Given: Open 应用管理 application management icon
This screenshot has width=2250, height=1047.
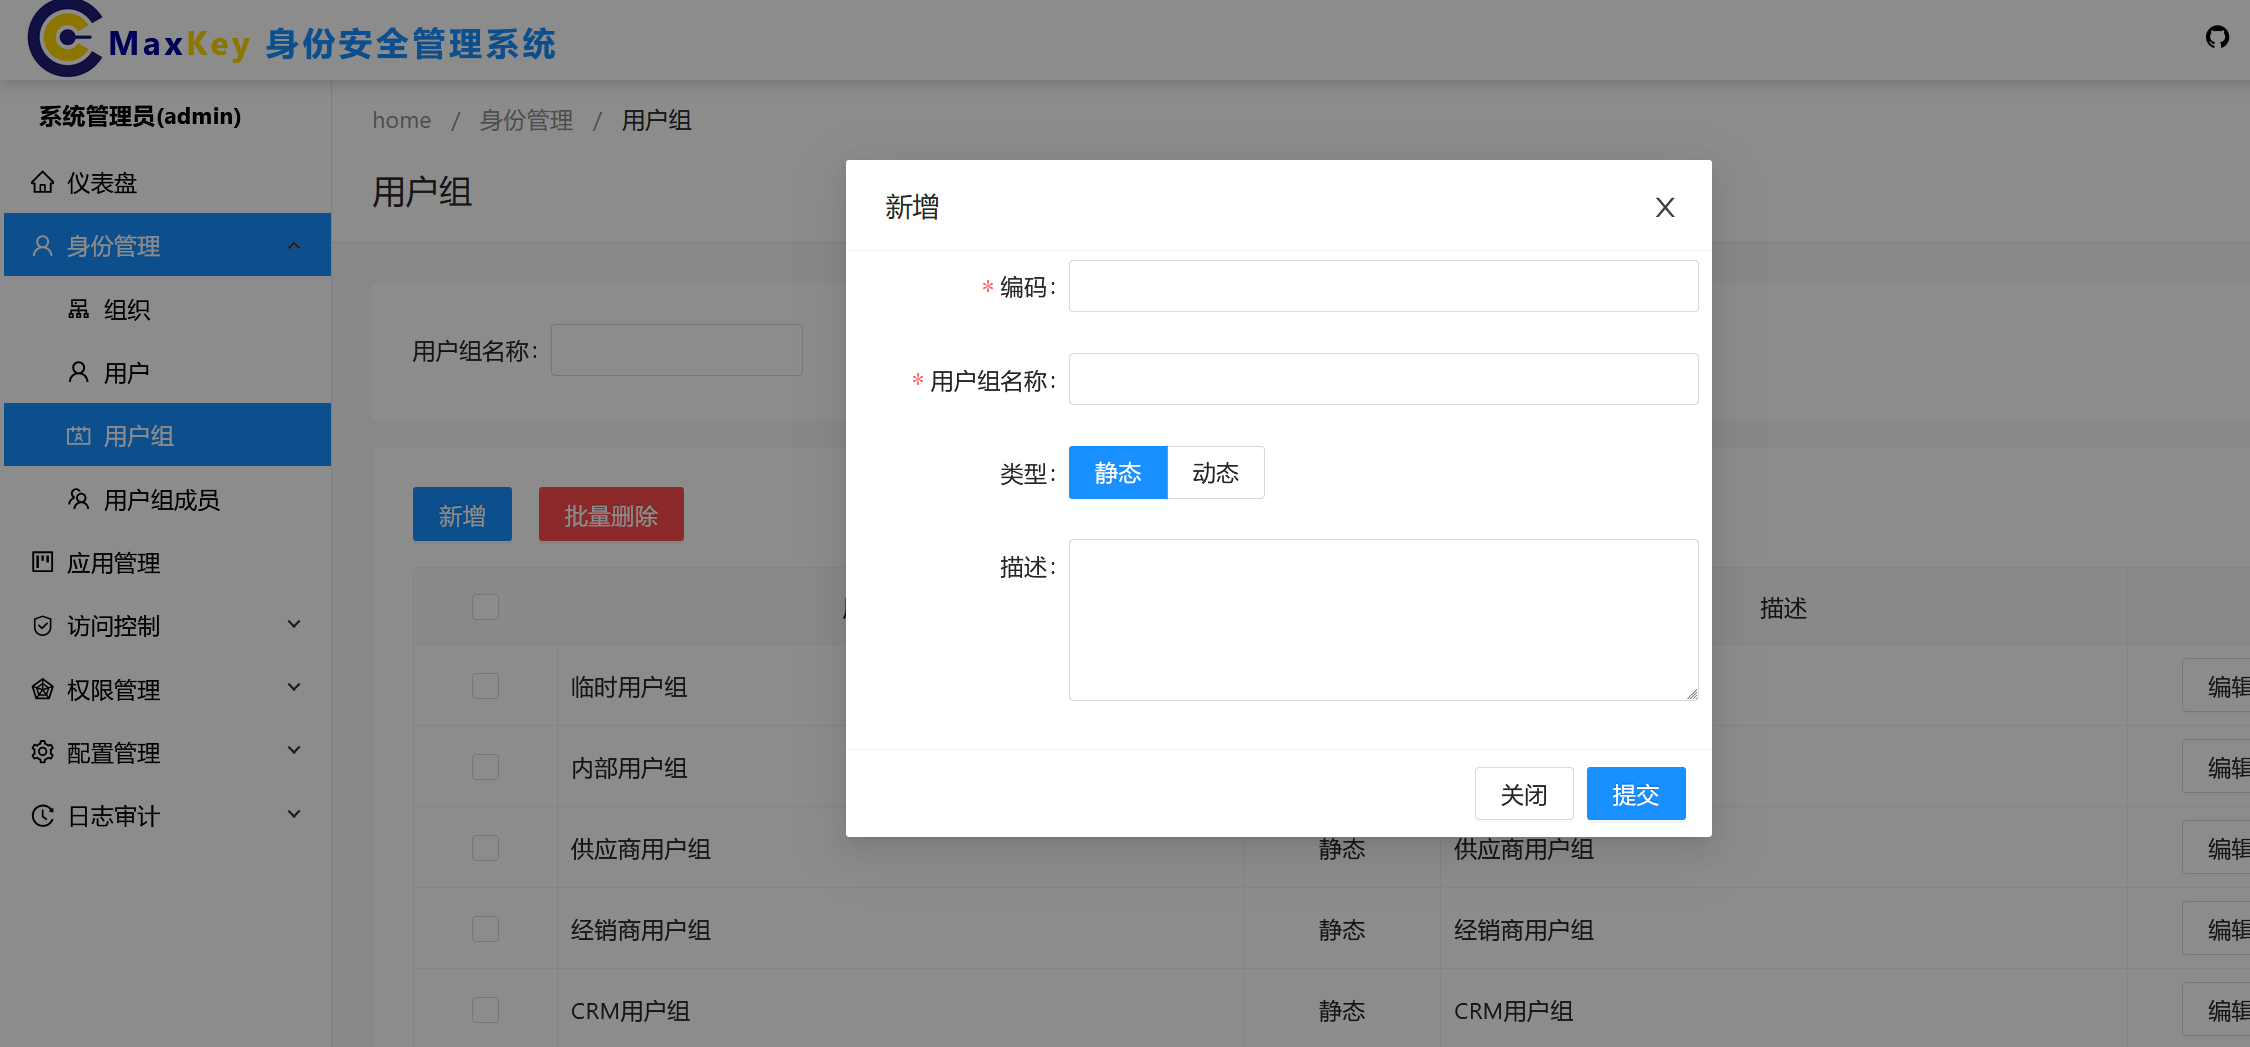Looking at the screenshot, I should pyautogui.click(x=42, y=562).
